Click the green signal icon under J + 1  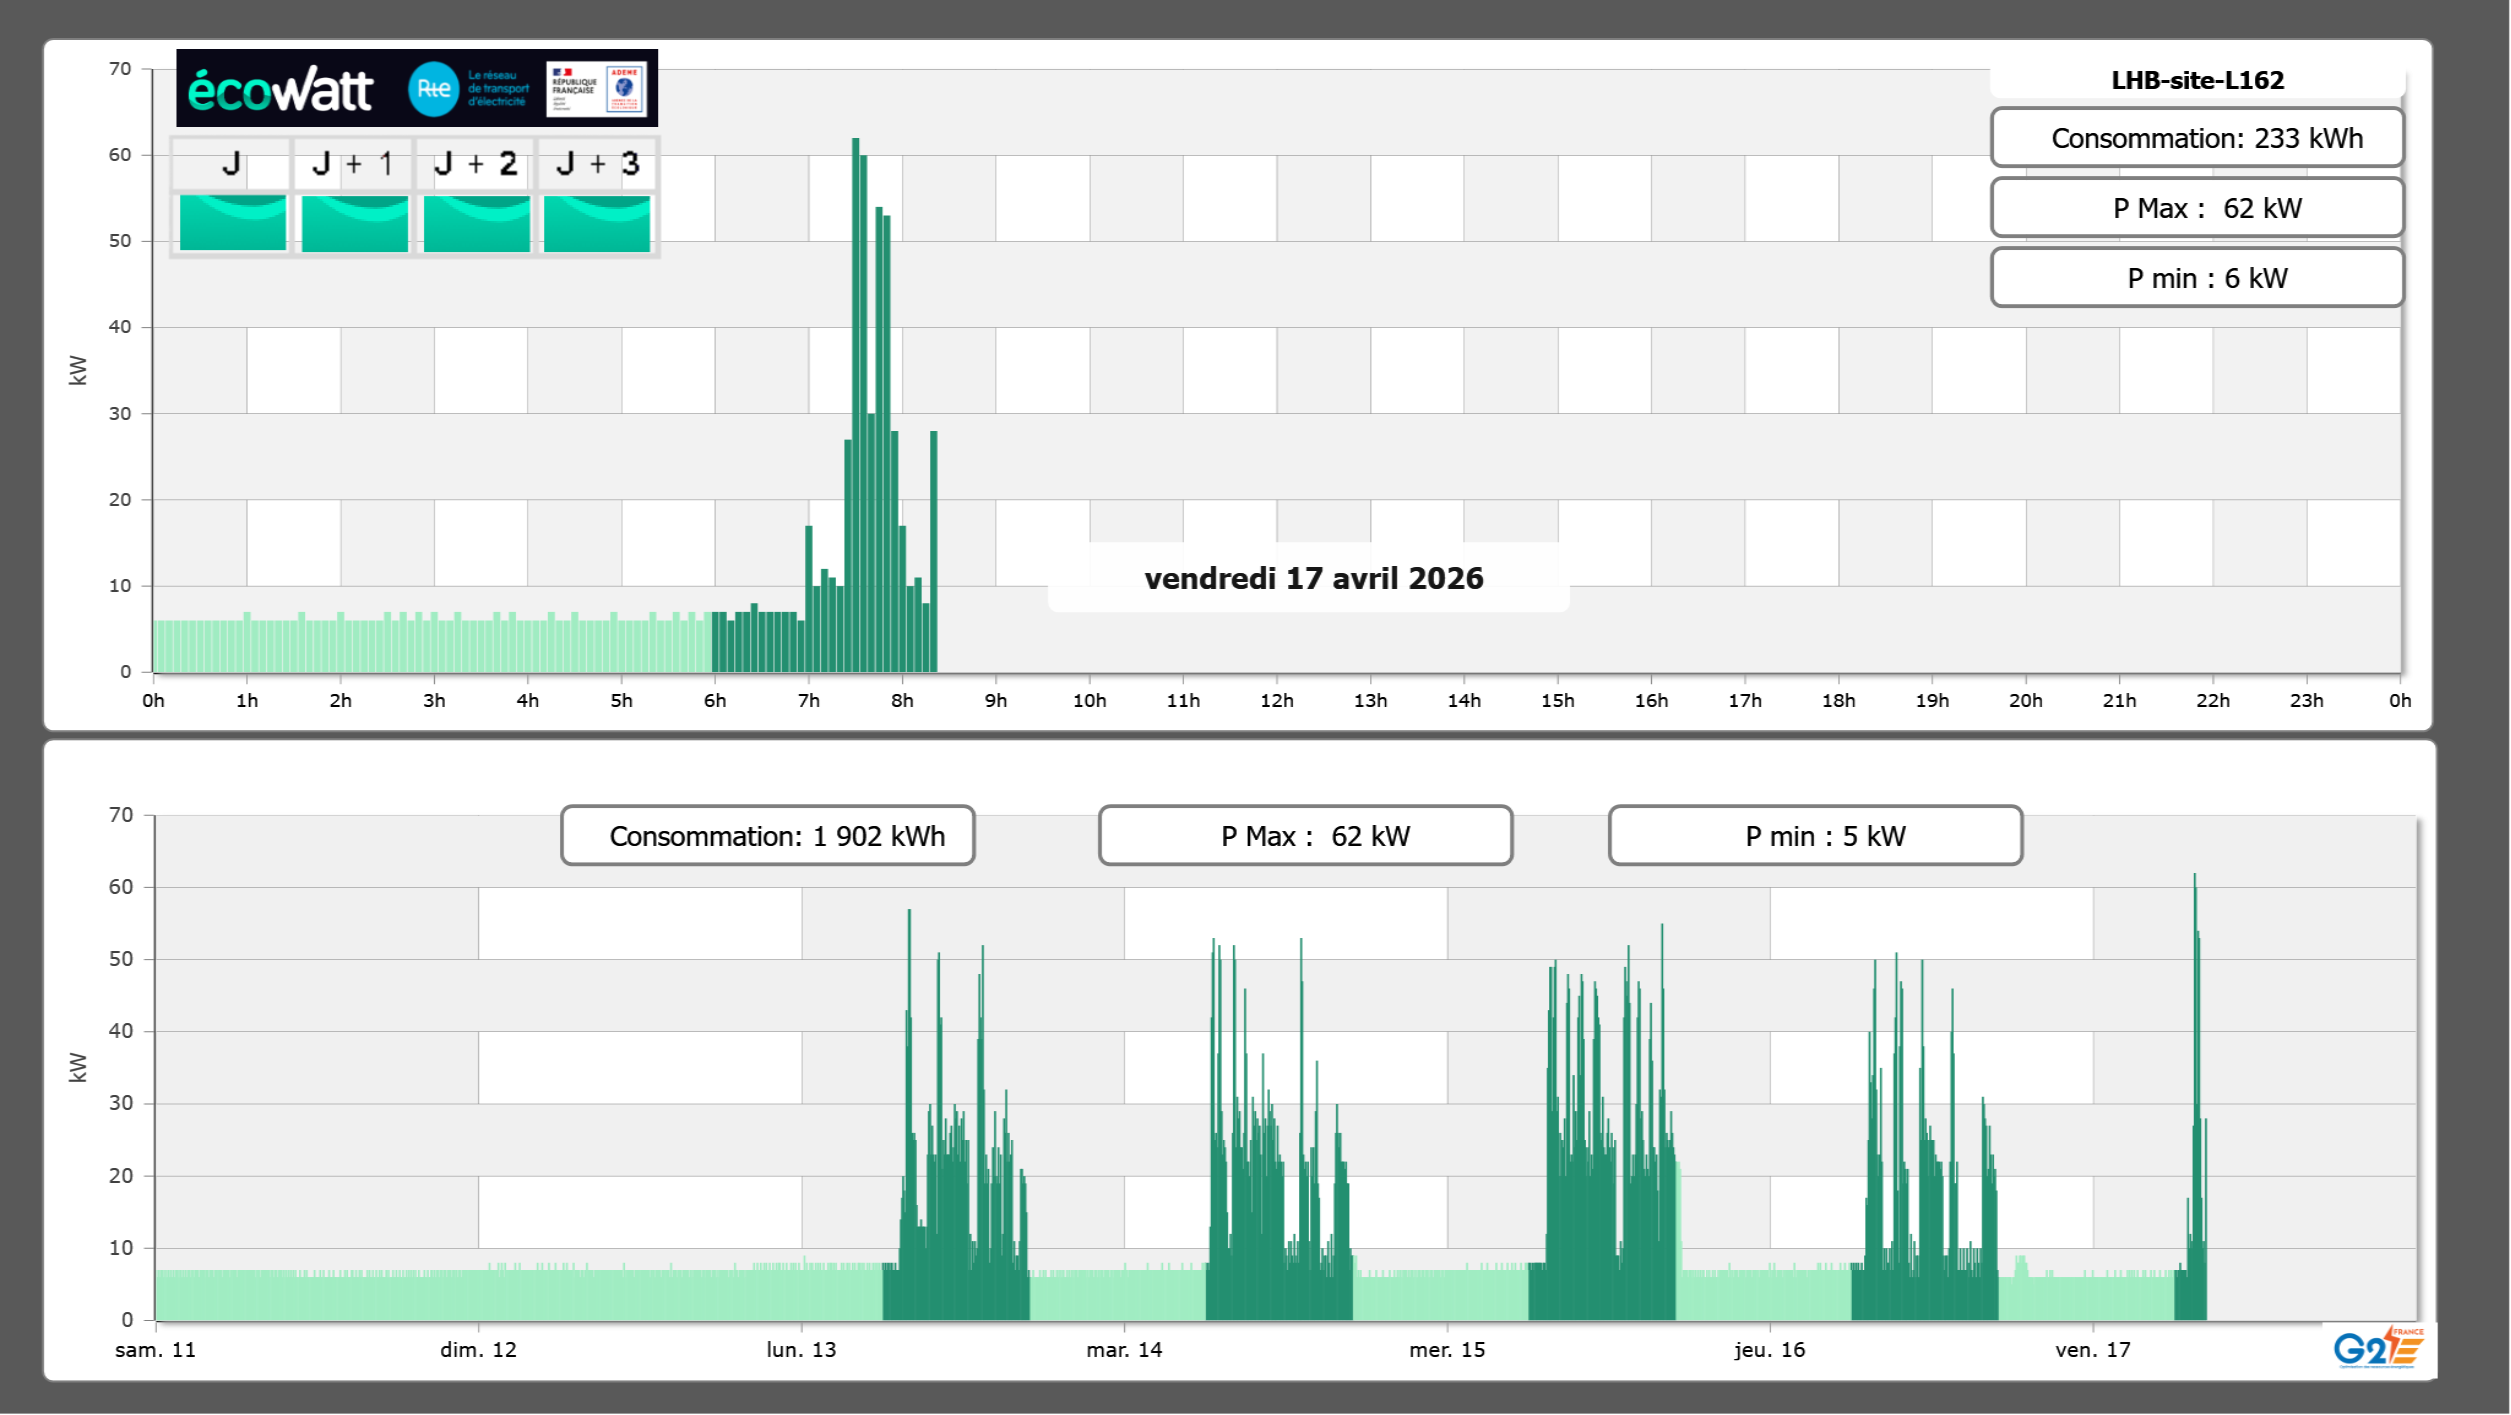(x=354, y=222)
